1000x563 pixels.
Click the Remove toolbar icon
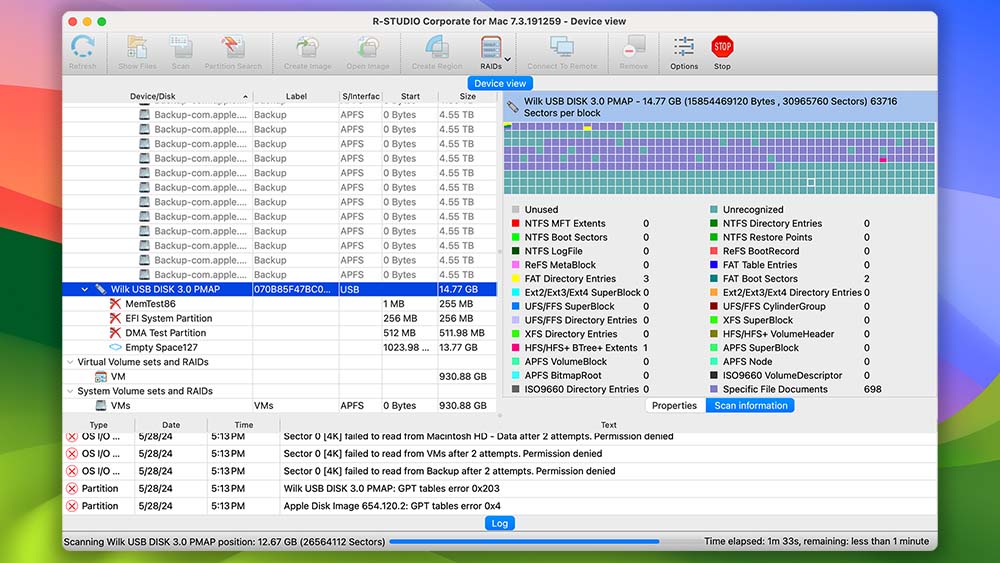pos(633,47)
